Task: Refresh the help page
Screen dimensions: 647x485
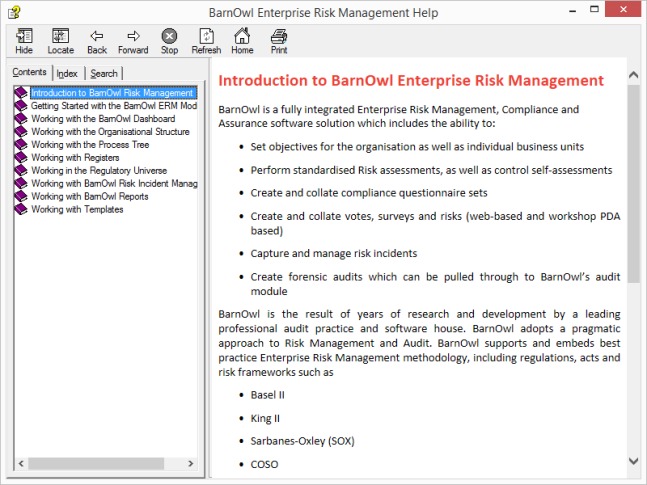Action: coord(206,41)
